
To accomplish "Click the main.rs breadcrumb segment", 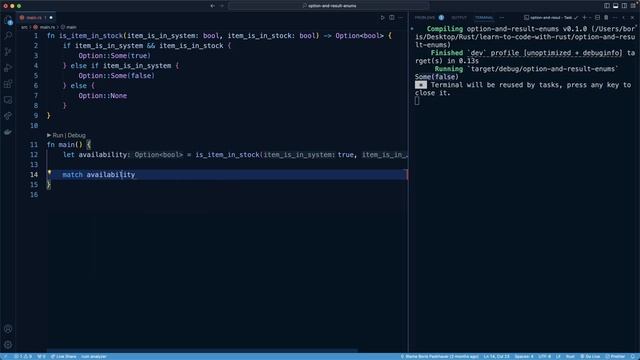I will pos(47,27).
